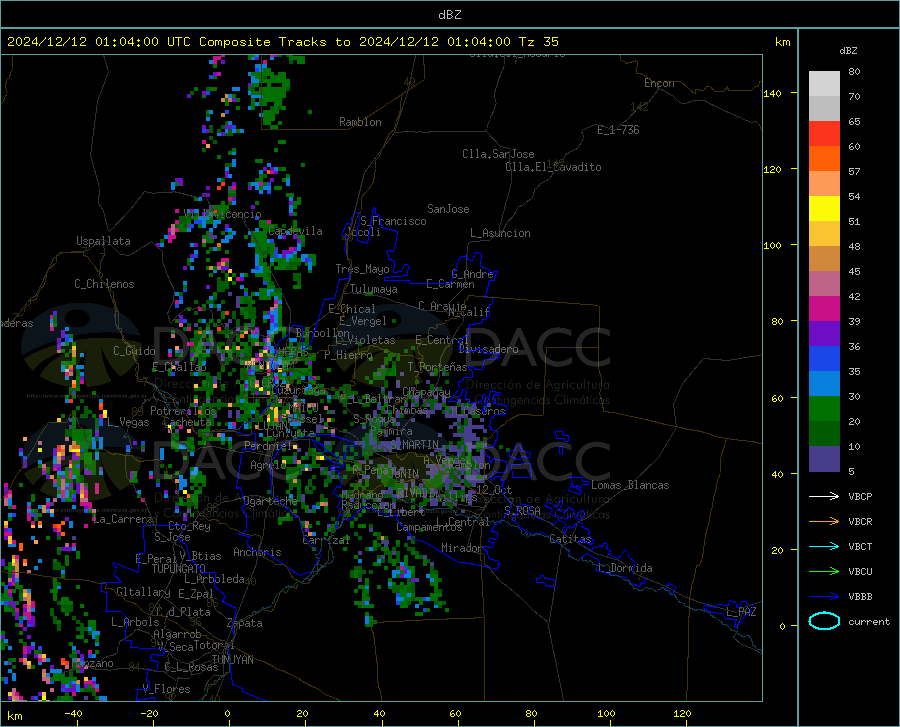
Task: Click the -40 km x-axis tick
Action: pos(73,714)
